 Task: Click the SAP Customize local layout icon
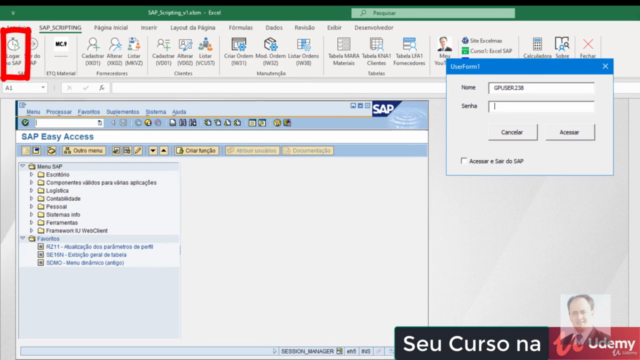(x=287, y=122)
